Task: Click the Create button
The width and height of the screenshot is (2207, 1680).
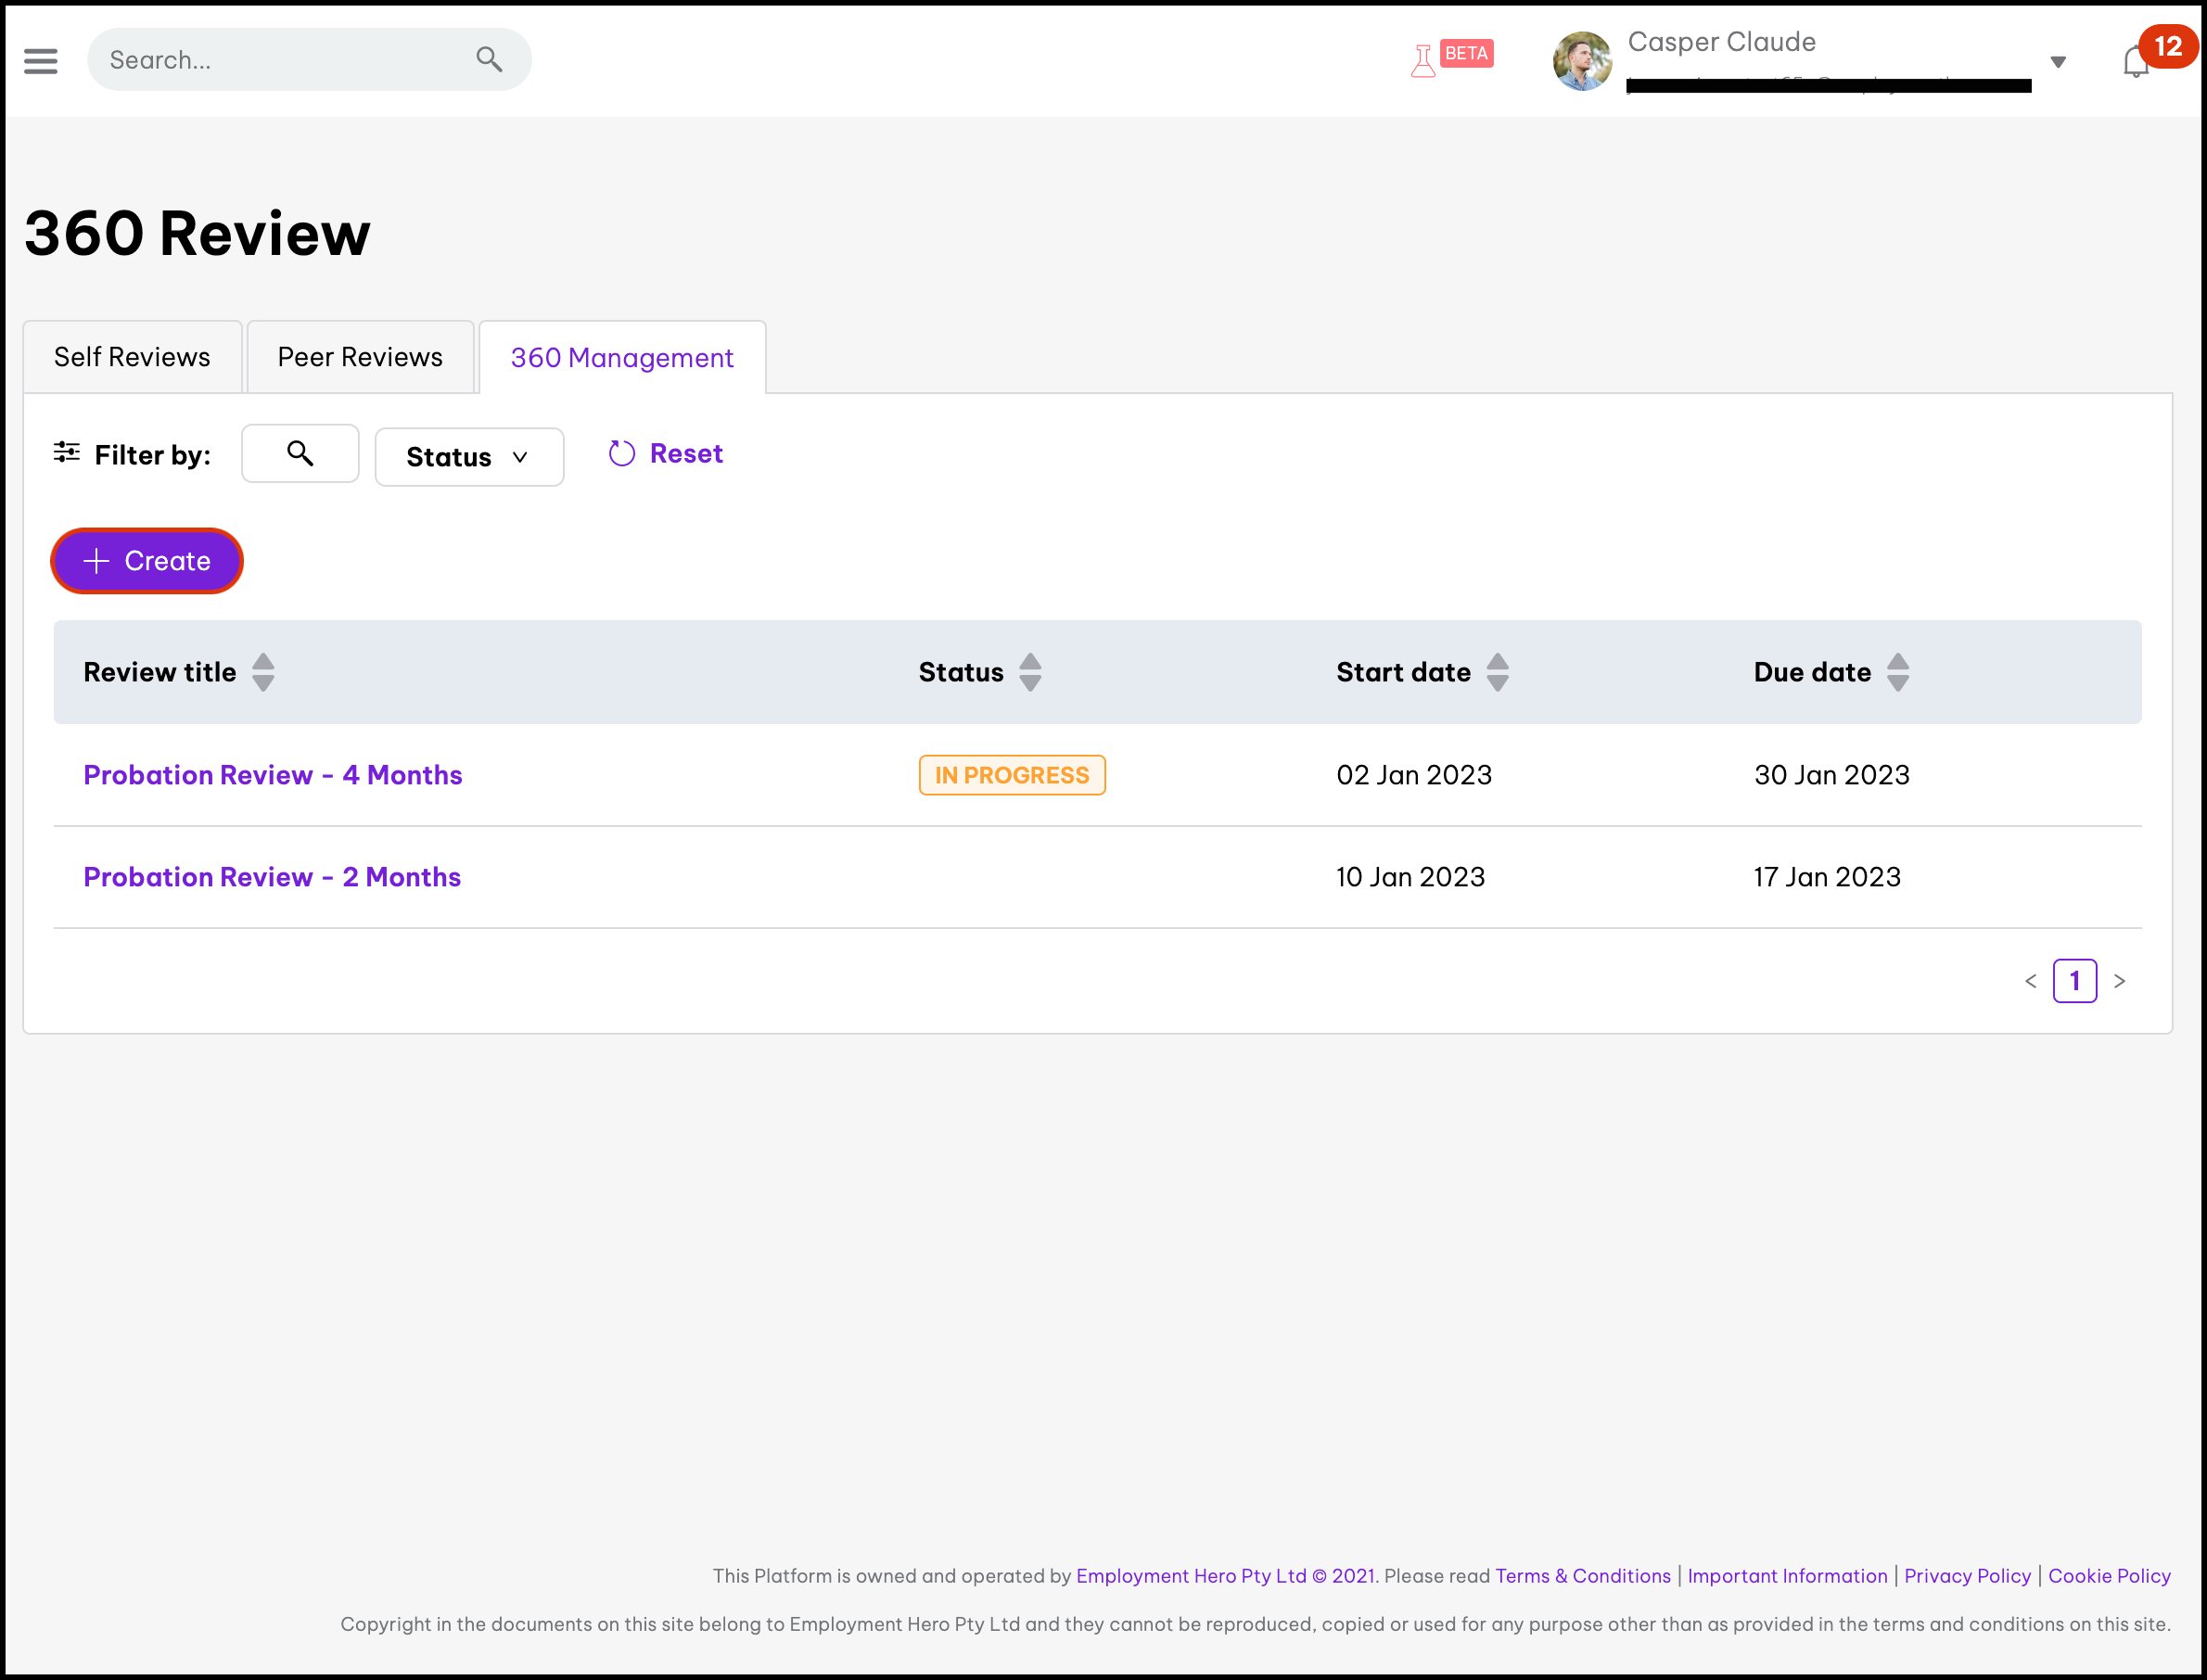Action: pyautogui.click(x=147, y=561)
